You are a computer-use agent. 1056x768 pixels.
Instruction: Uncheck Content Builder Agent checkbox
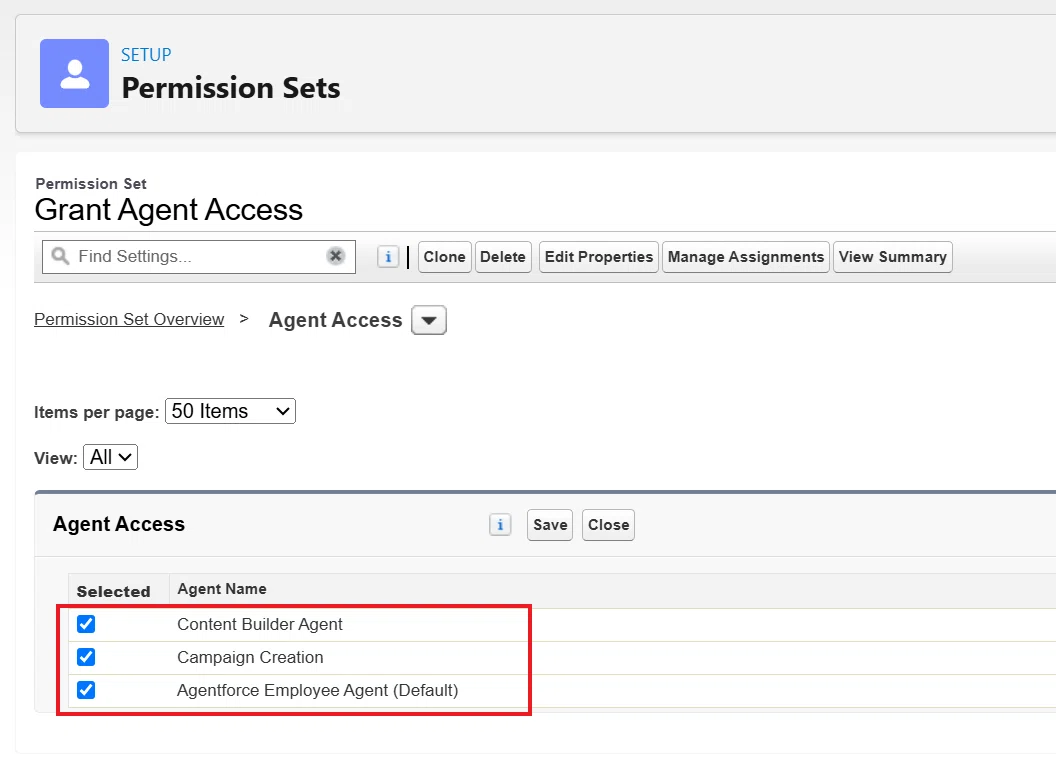[86, 625]
